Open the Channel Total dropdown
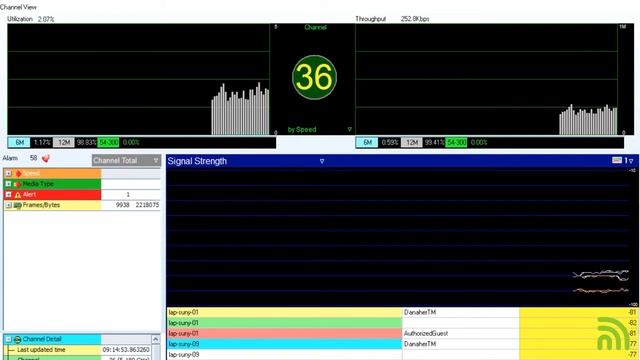Screen dimensions: 640x360 pyautogui.click(x=126, y=160)
